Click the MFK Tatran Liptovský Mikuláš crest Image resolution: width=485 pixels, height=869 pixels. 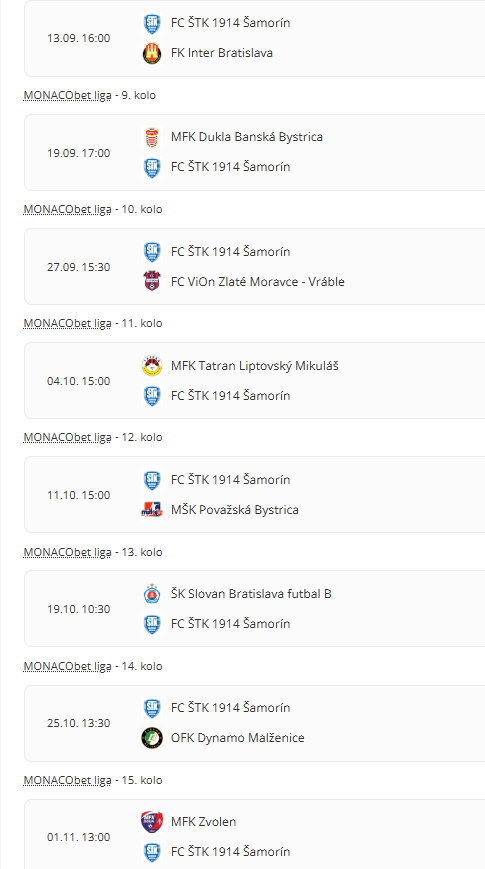pyautogui.click(x=152, y=366)
